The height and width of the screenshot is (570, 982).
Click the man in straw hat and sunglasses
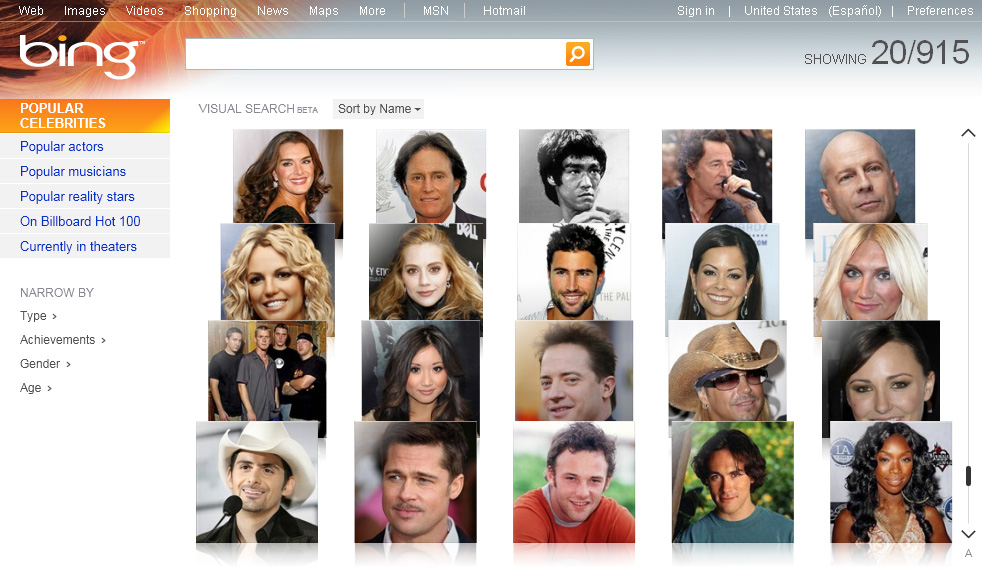point(727,370)
